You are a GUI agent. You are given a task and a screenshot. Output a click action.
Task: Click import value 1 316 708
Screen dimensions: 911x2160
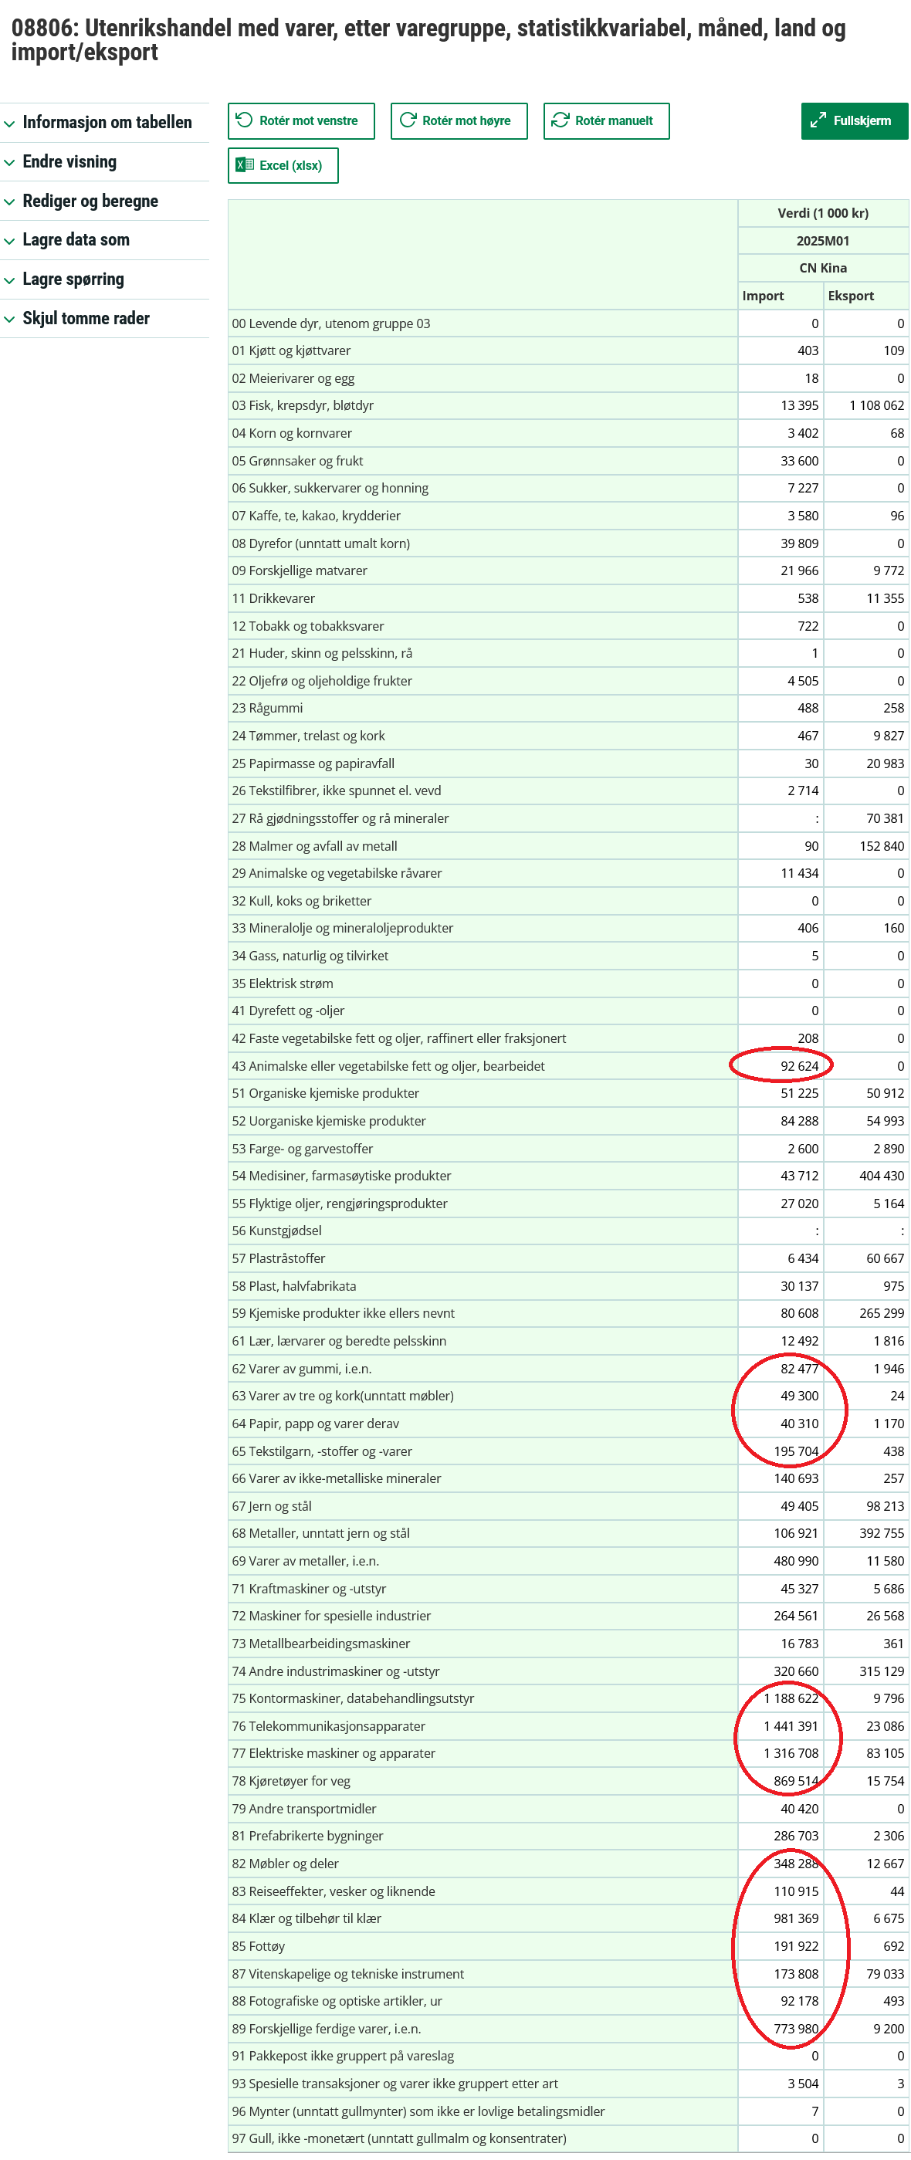point(792,1754)
